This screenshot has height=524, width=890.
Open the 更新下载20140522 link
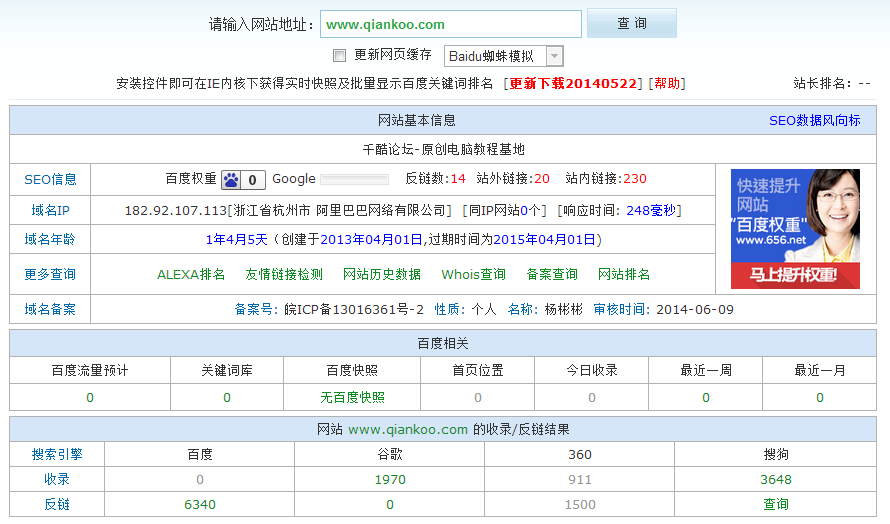573,83
